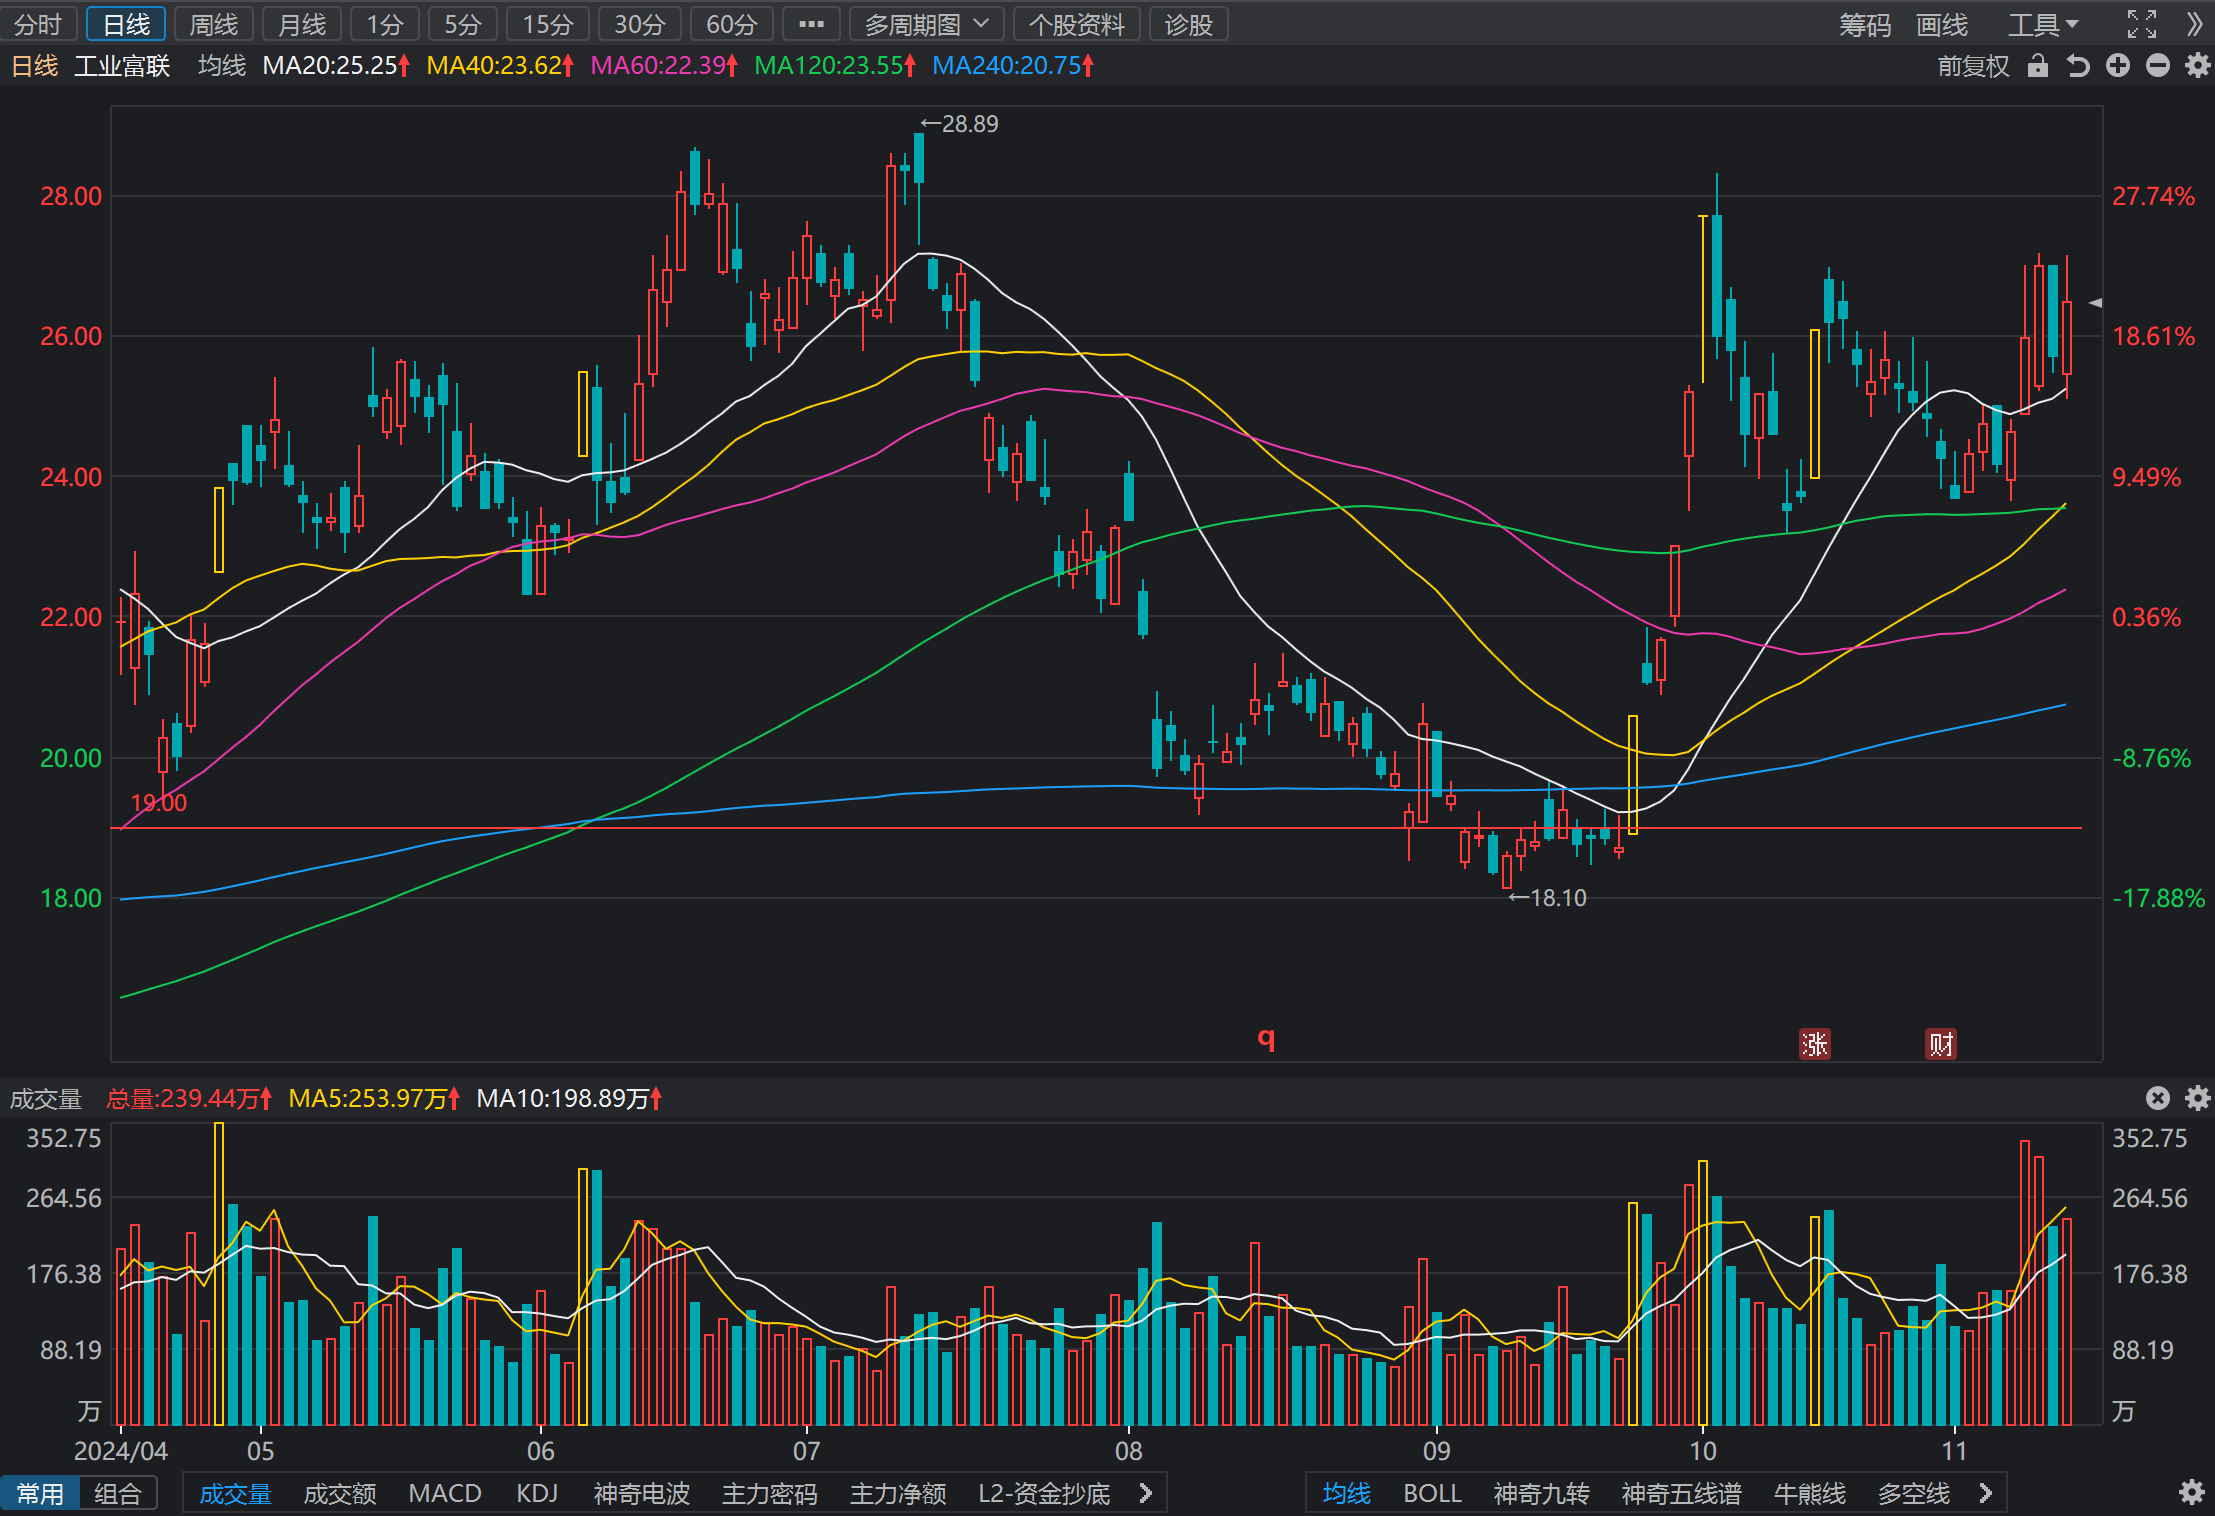This screenshot has width=2215, height=1516.
Task: Click the 均线 indicator label
Action: click(221, 66)
